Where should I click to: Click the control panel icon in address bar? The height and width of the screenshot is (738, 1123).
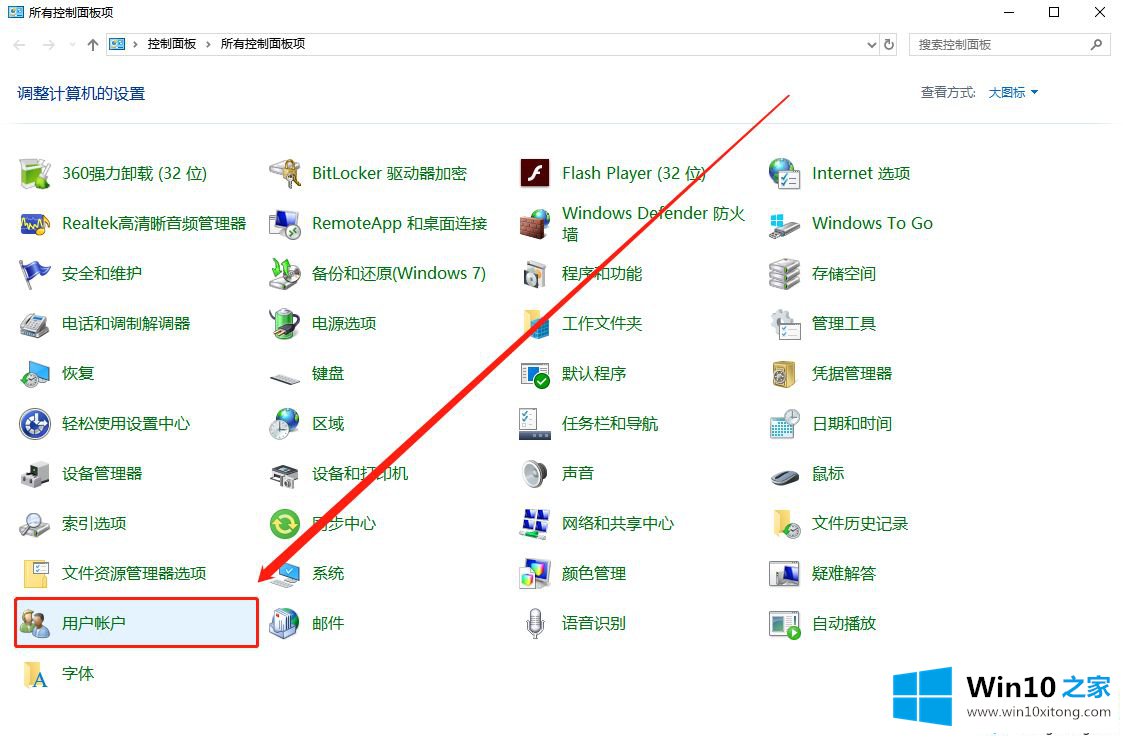(117, 44)
